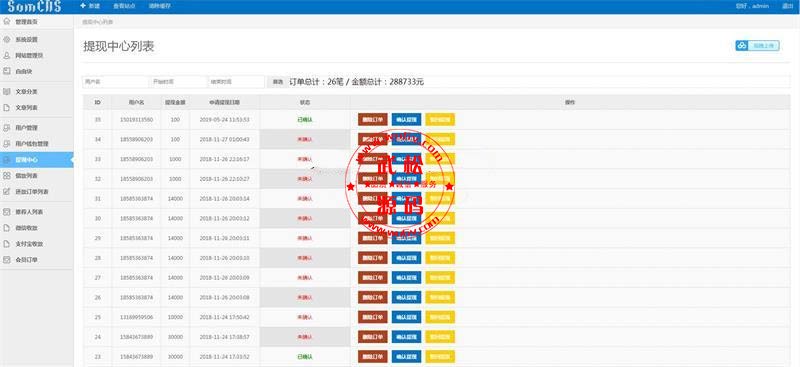800x367 pixels.
Task: Click the end time filter input
Action: tap(236, 82)
